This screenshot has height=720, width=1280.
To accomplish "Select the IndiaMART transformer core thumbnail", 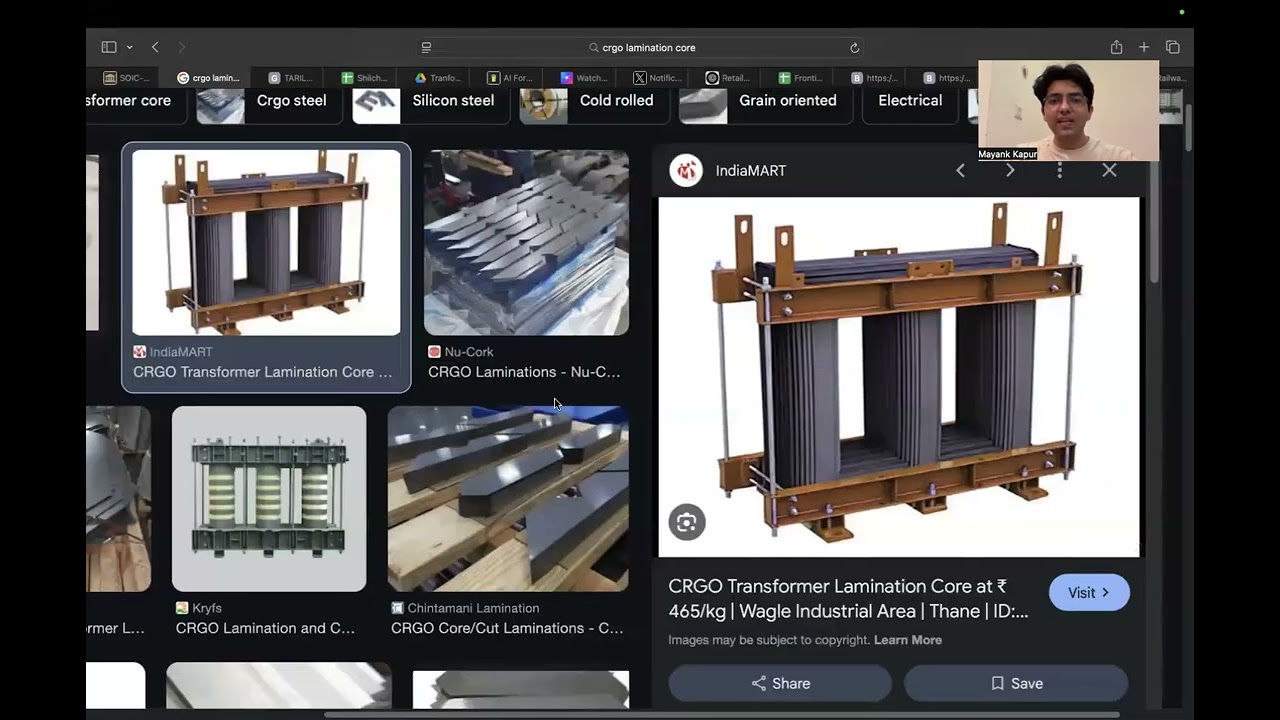I will 266,242.
